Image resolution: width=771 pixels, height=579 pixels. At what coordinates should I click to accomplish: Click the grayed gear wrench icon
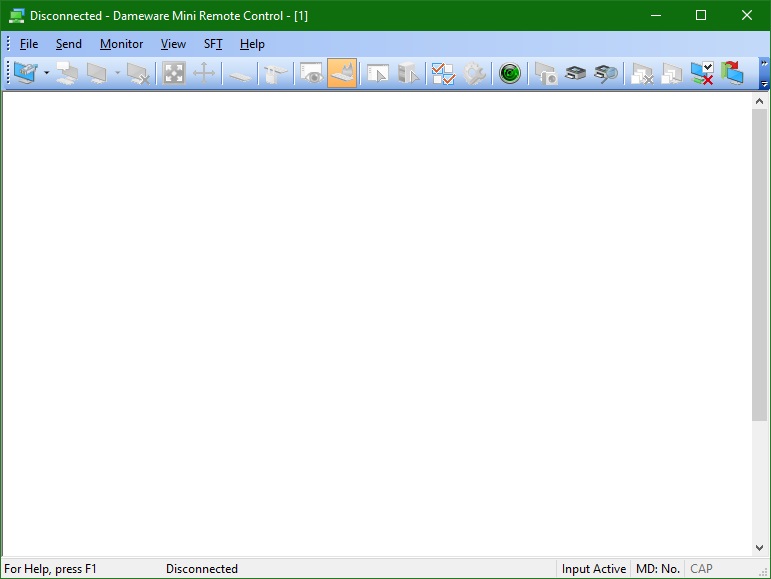tap(474, 73)
